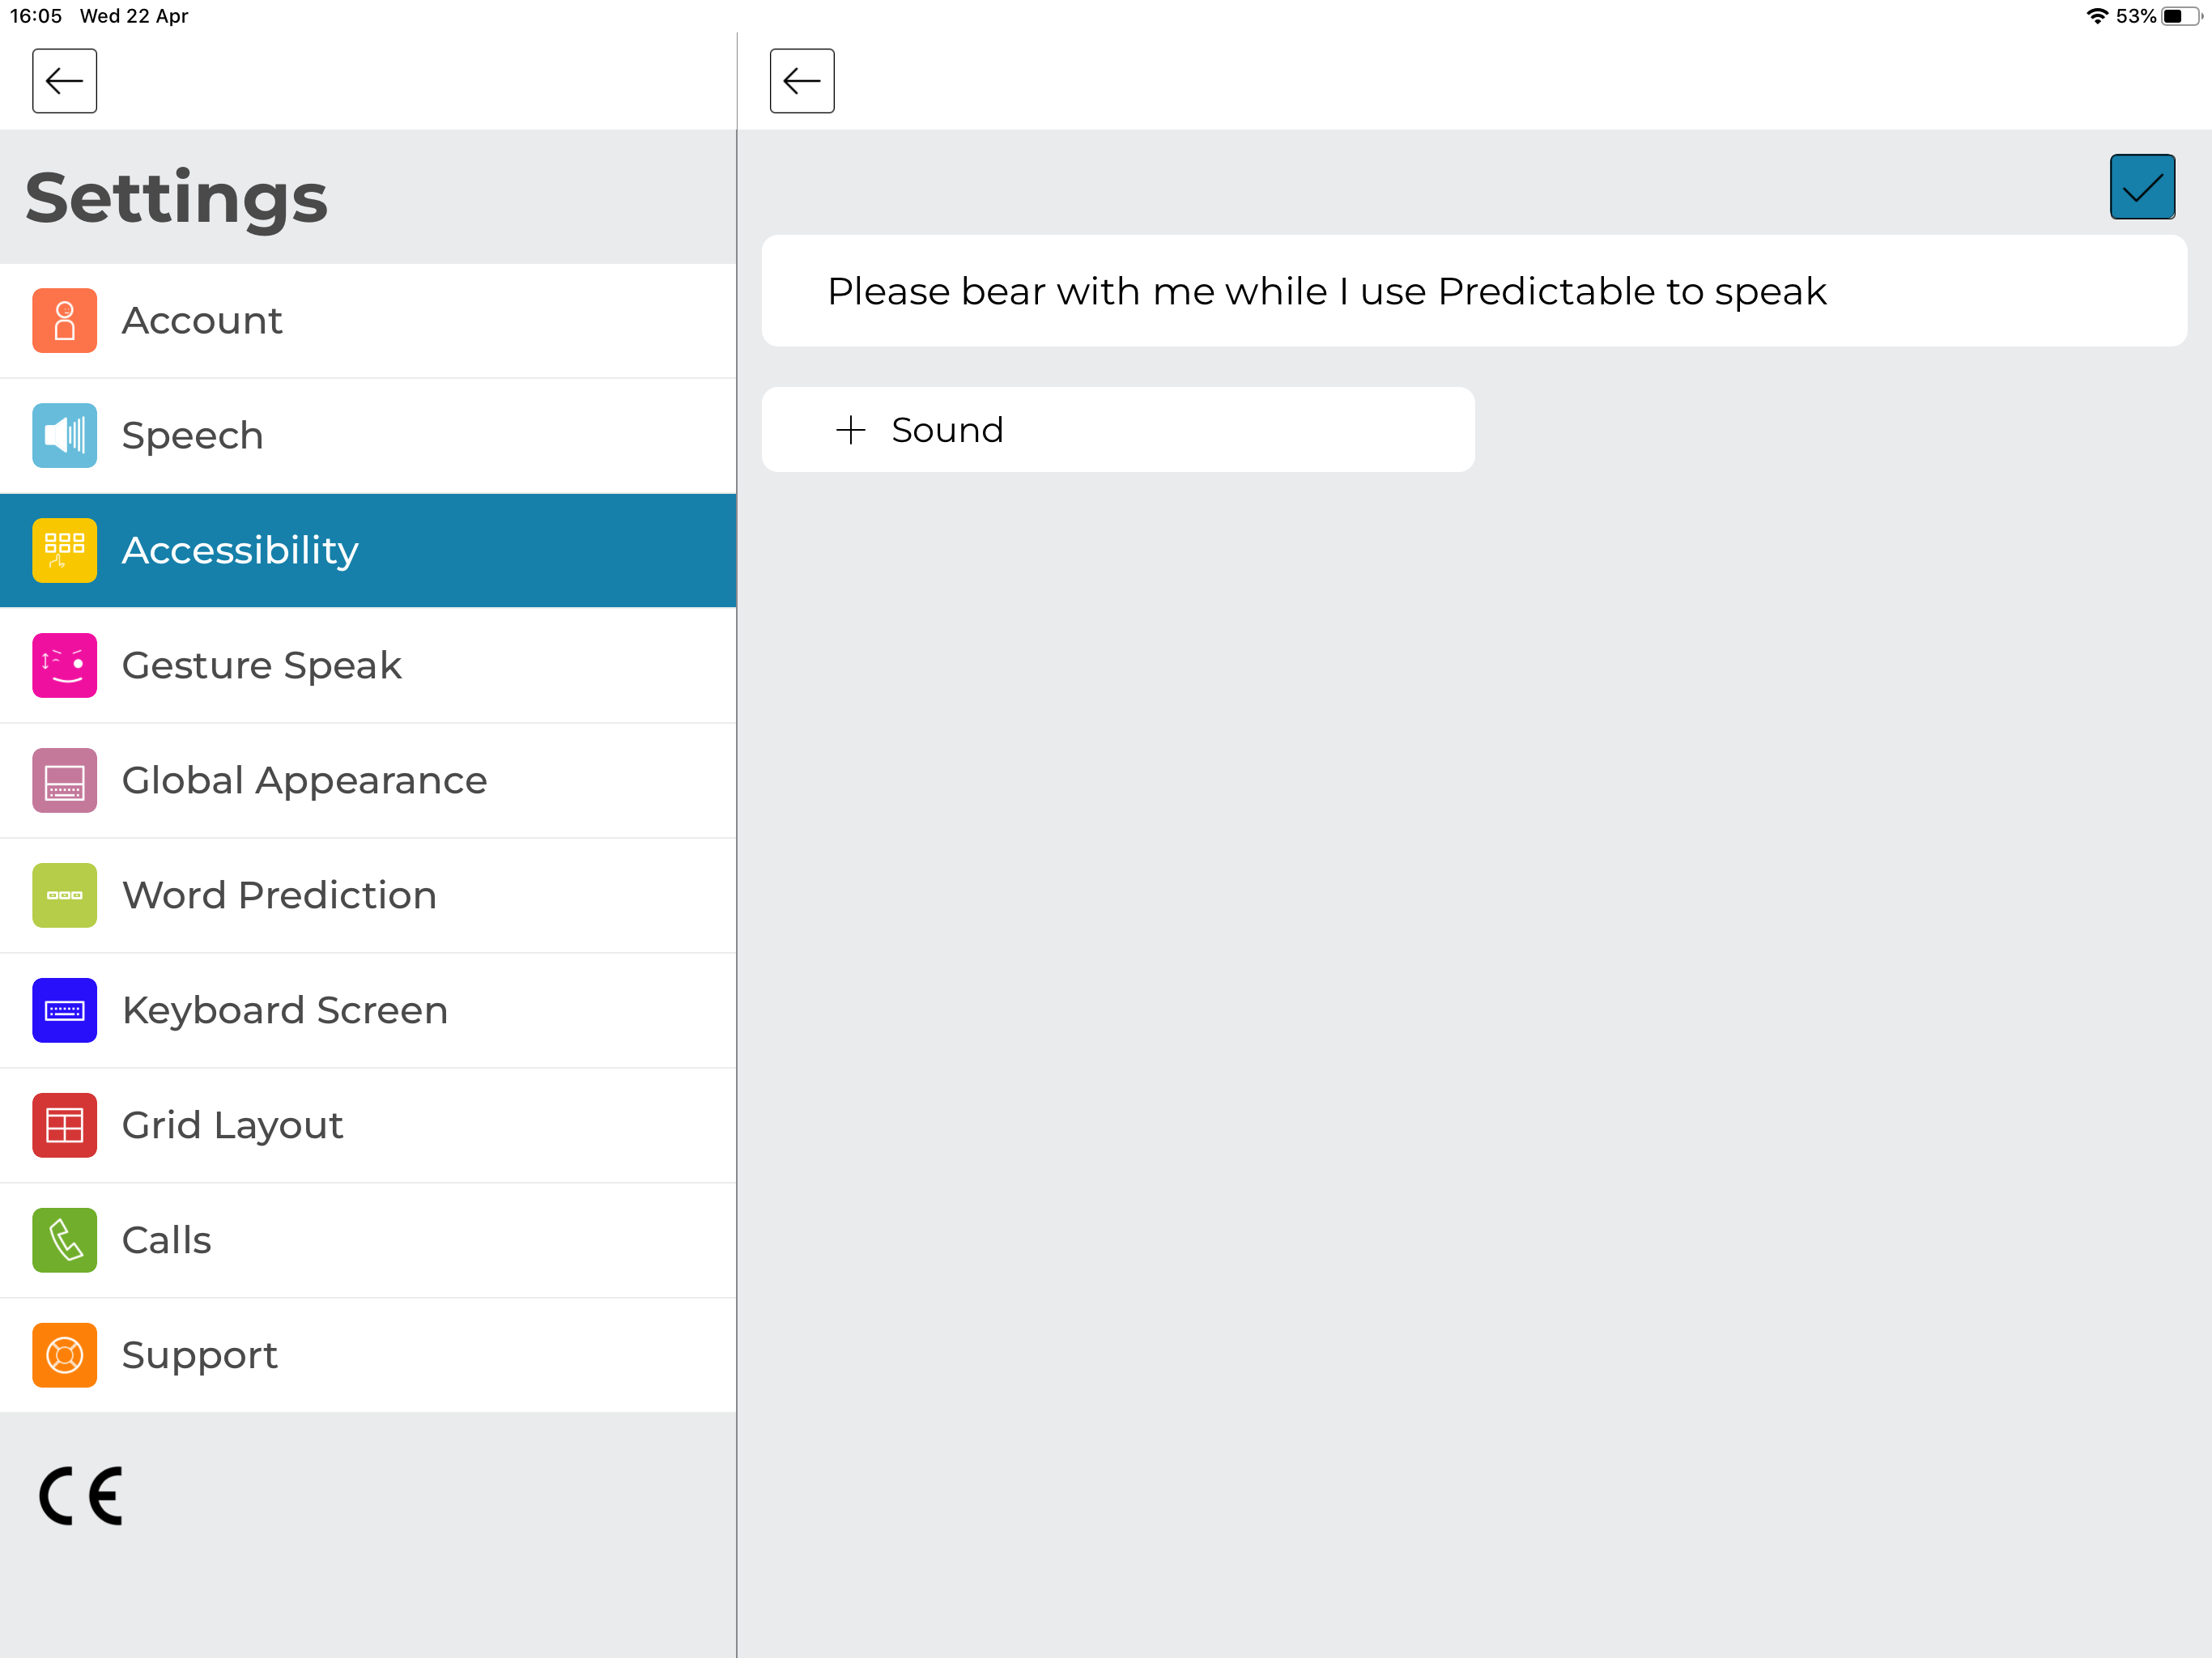This screenshot has height=1658, width=2212.
Task: Tap the pink Gesture Speak face icon
Action: (x=64, y=666)
